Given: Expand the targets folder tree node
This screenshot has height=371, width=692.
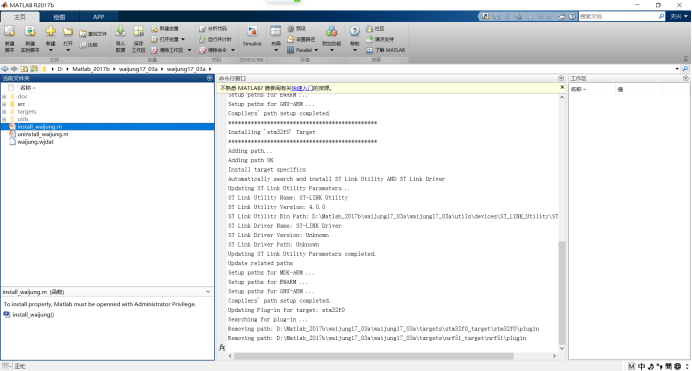Looking at the screenshot, I should [x=4, y=112].
